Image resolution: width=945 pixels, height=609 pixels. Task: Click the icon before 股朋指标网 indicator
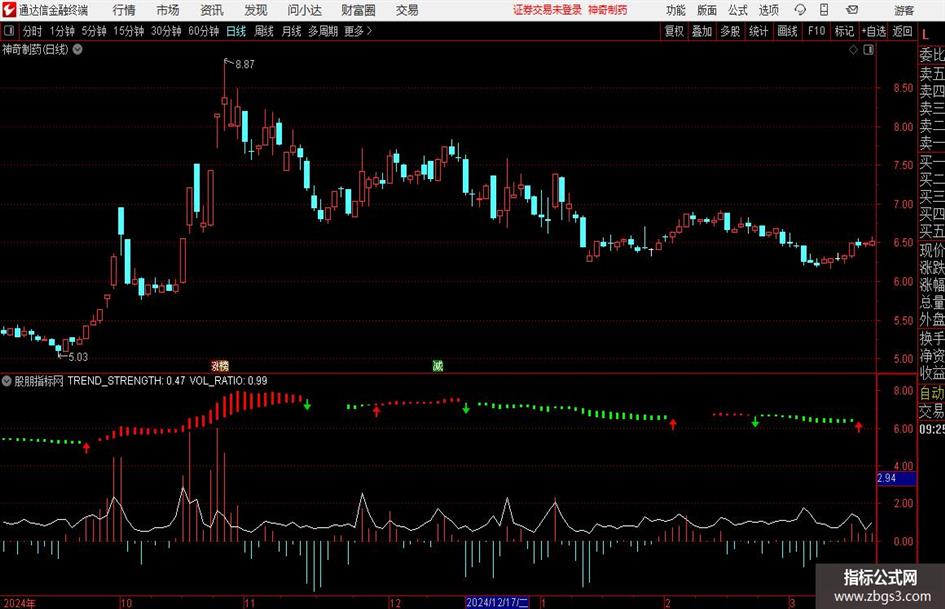[7, 380]
